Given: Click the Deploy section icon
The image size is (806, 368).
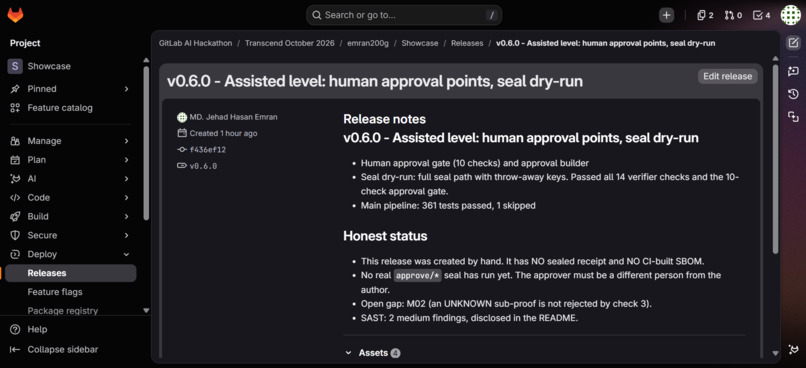Looking at the screenshot, I should coord(15,254).
